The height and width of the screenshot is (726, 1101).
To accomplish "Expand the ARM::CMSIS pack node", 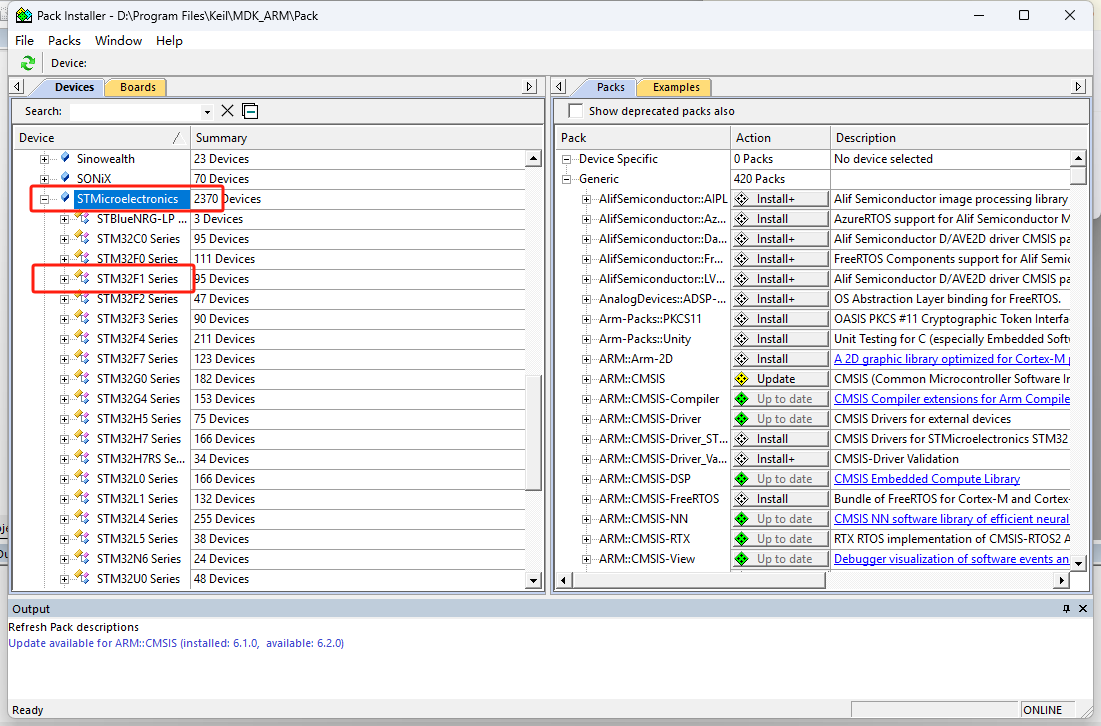I will [586, 379].
